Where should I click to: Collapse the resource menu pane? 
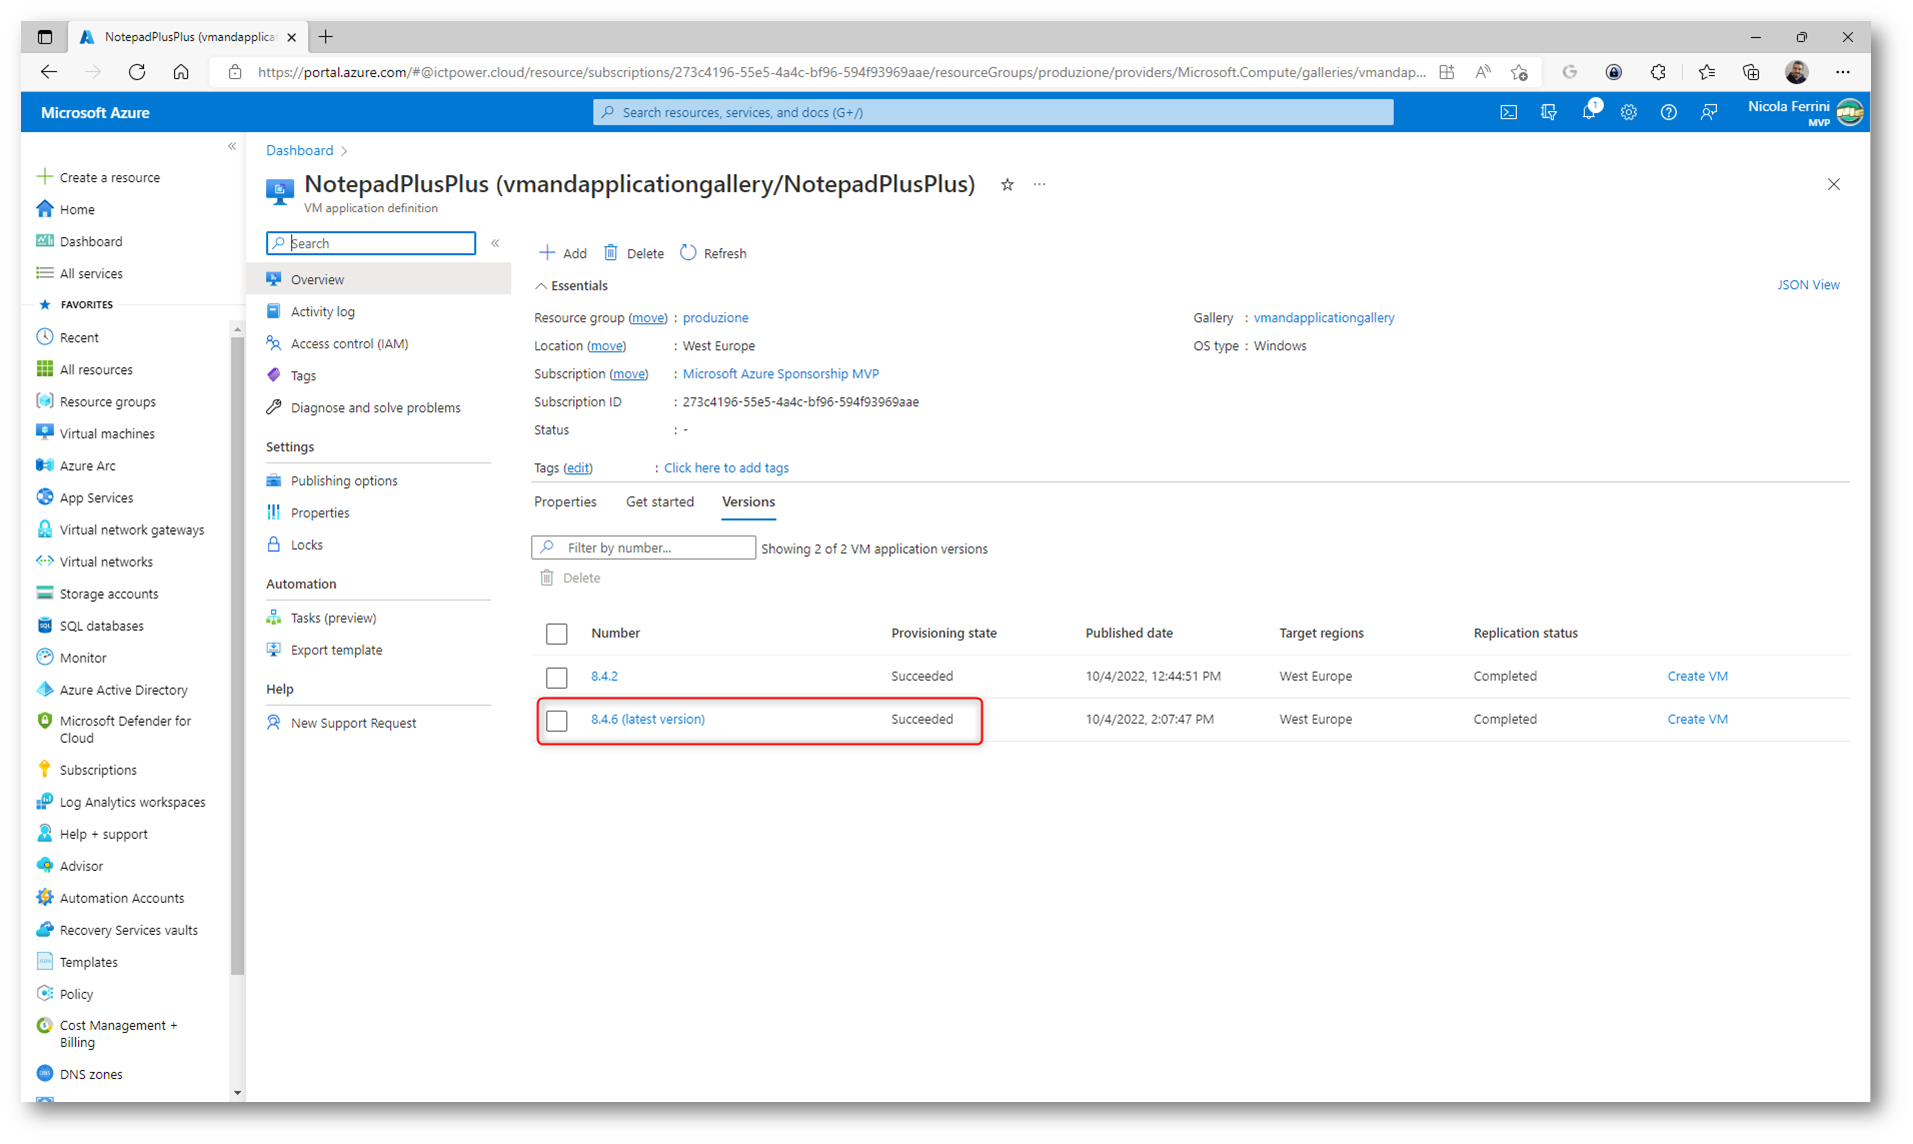(x=495, y=243)
